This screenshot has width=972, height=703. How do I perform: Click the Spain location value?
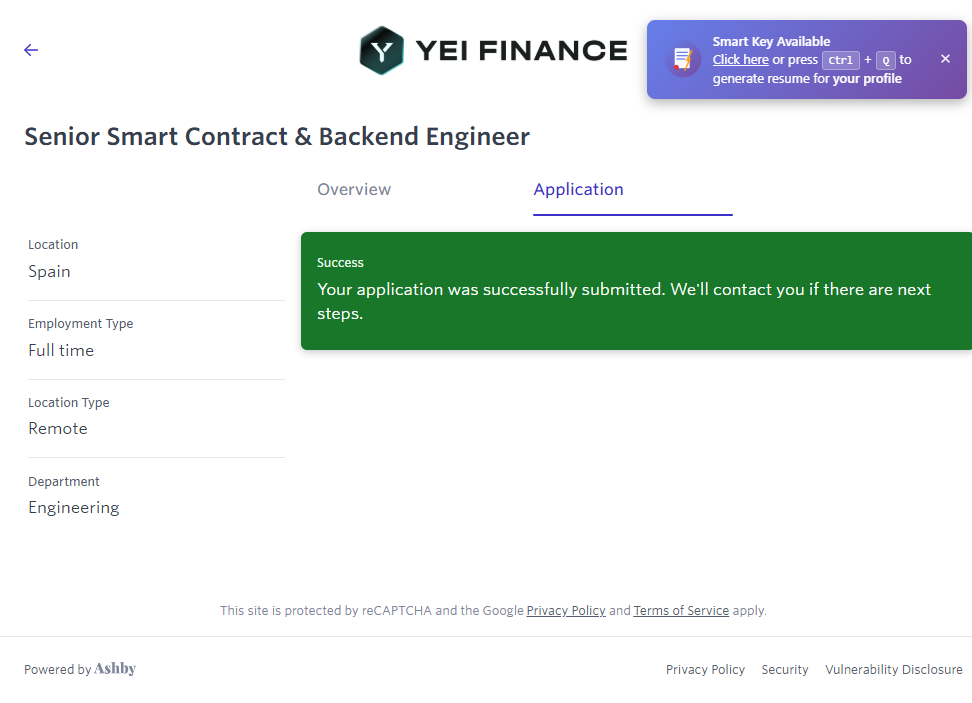pos(49,271)
